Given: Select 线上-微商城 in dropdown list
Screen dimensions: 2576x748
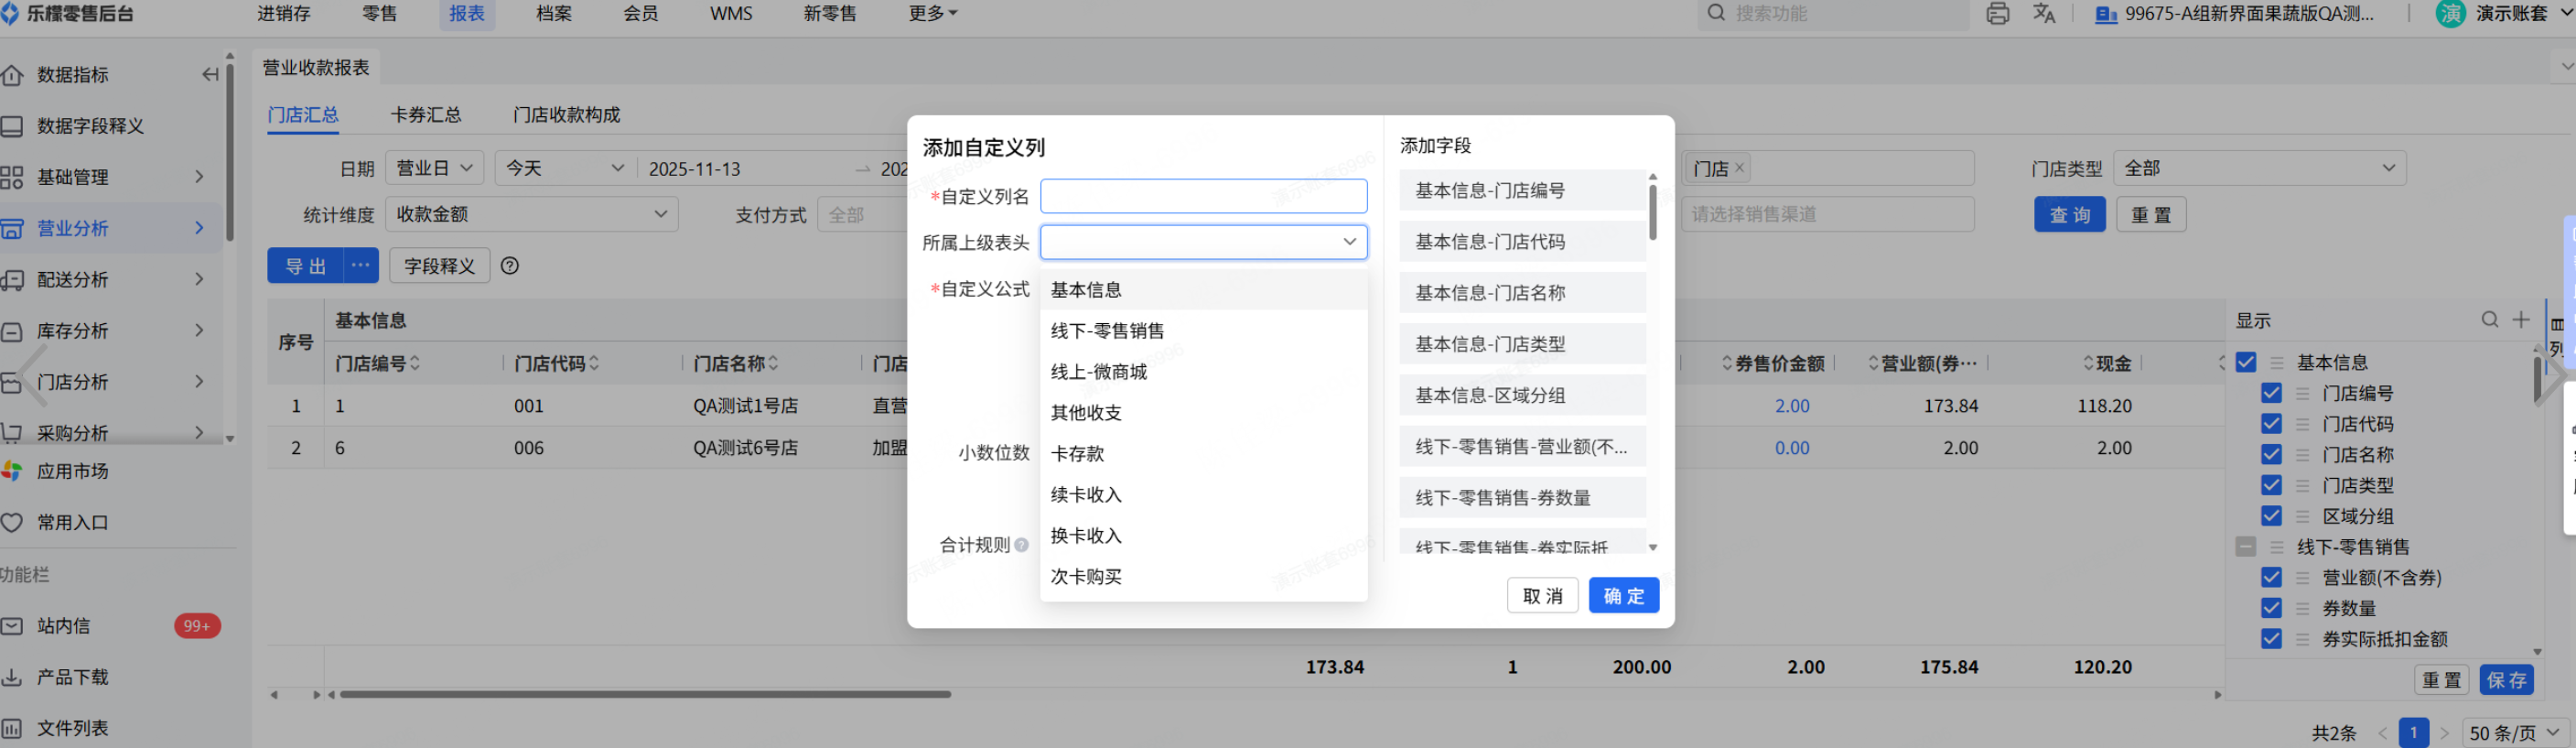Looking at the screenshot, I should (1203, 372).
